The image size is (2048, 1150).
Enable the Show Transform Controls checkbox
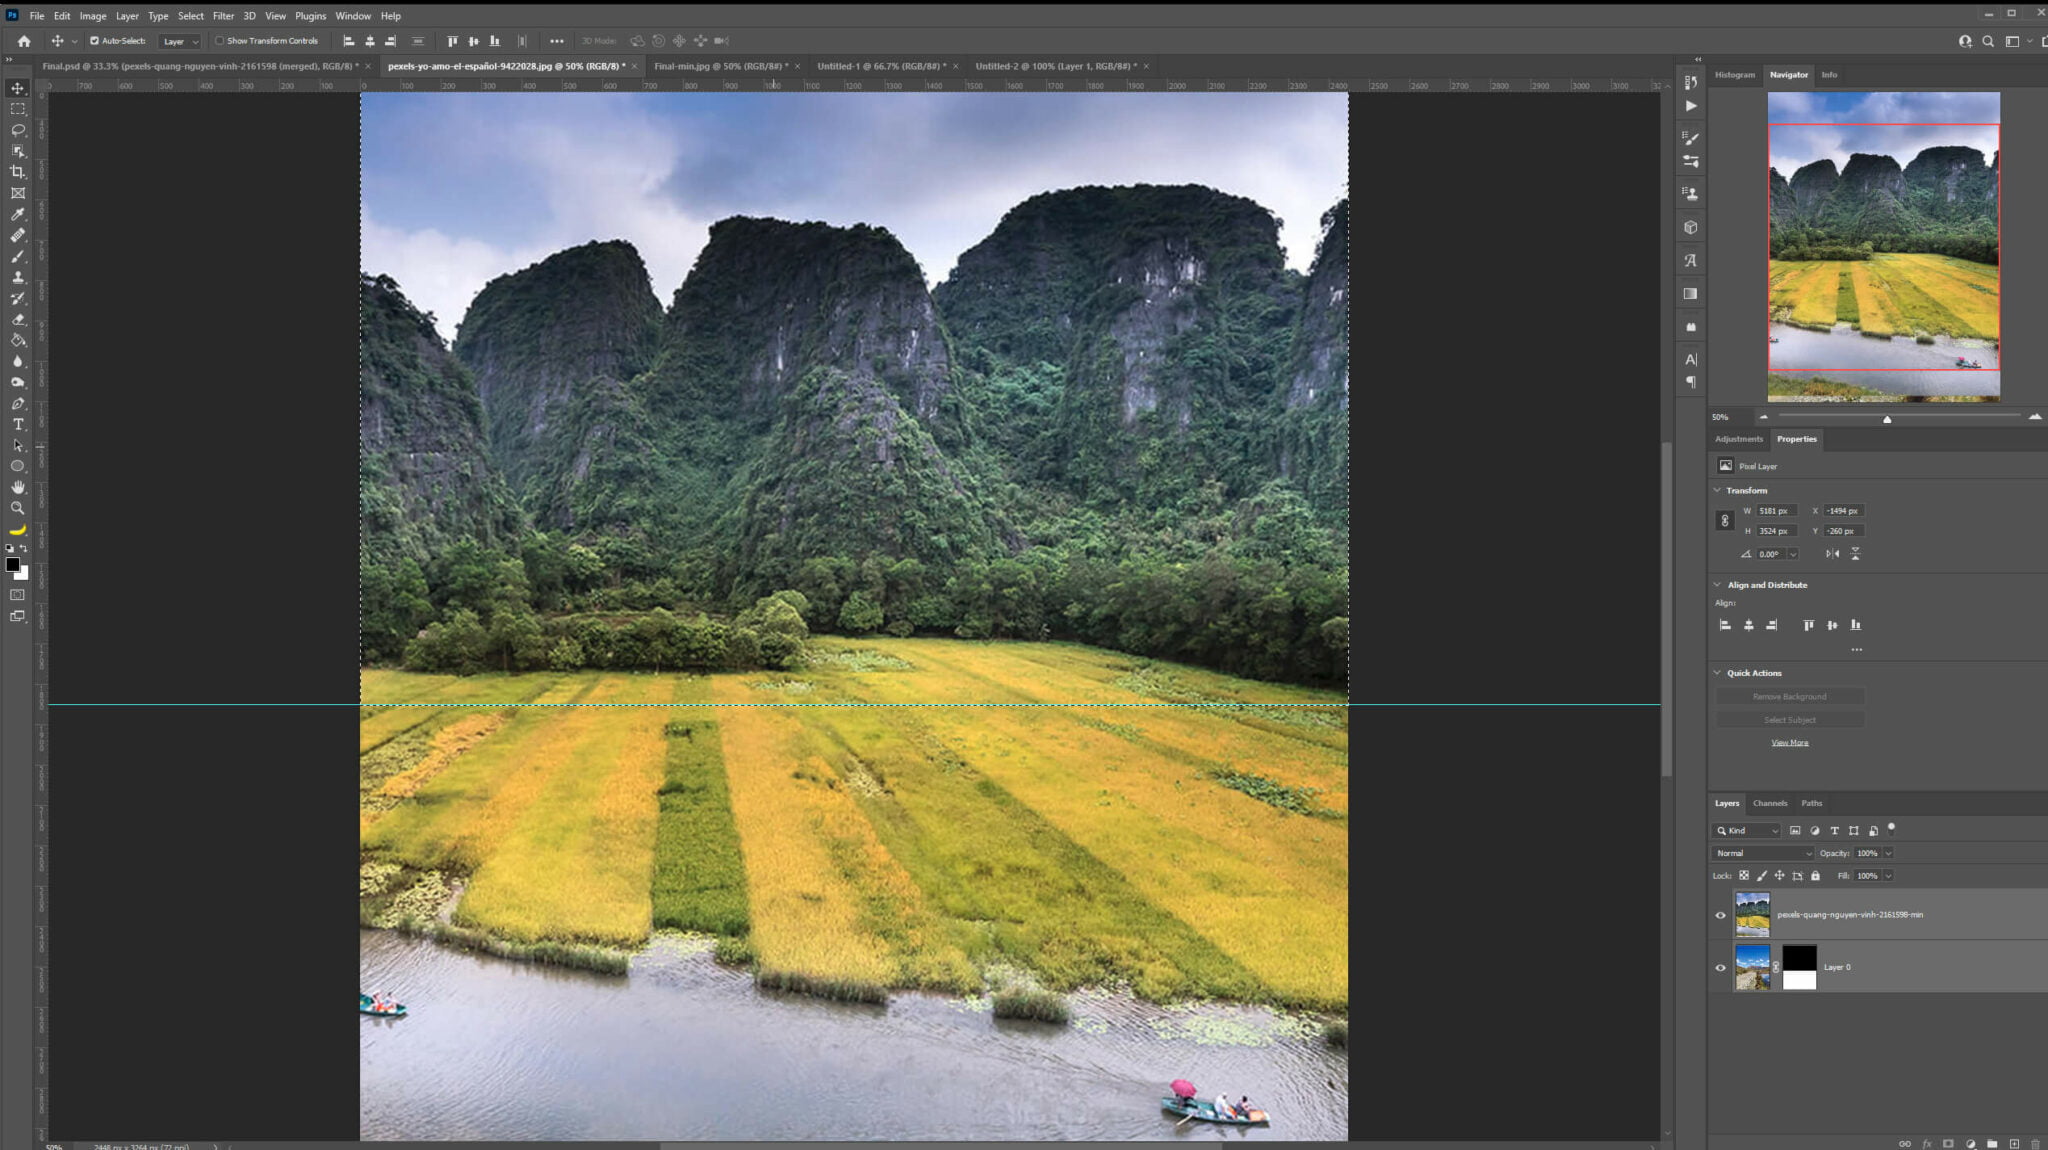tap(219, 41)
